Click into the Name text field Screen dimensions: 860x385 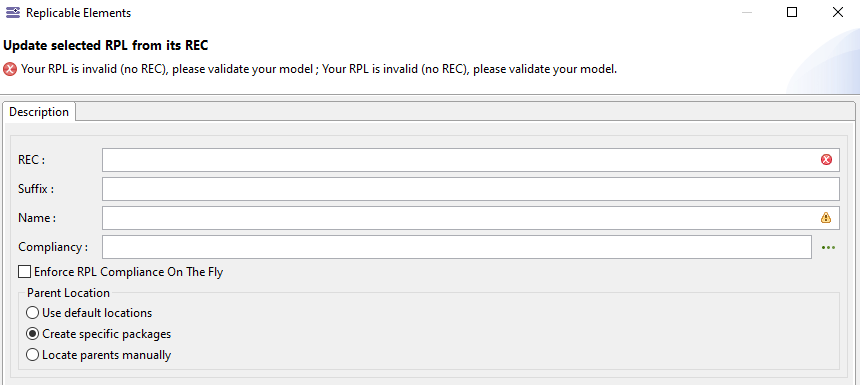pyautogui.click(x=471, y=218)
